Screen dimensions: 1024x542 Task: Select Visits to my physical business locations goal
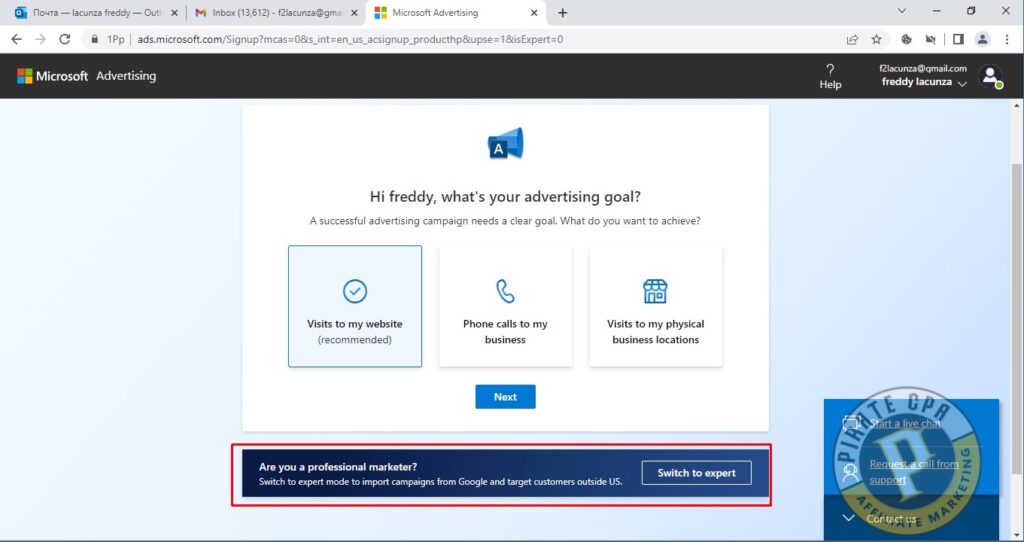(656, 306)
